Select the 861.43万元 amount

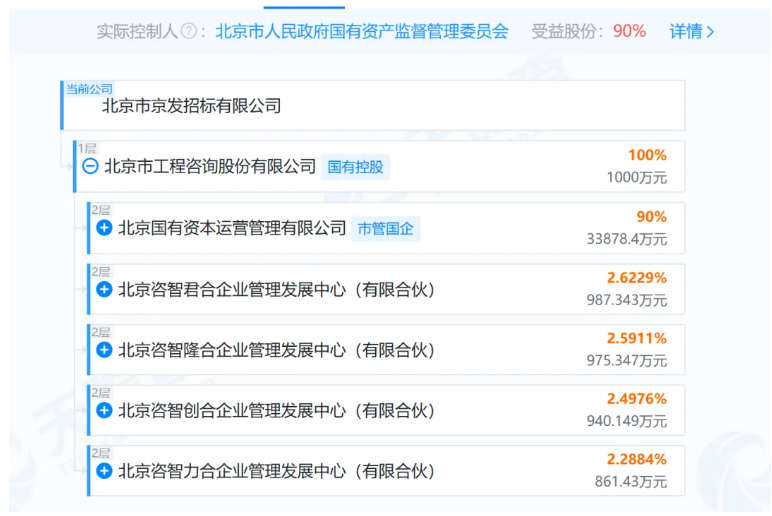631,482
